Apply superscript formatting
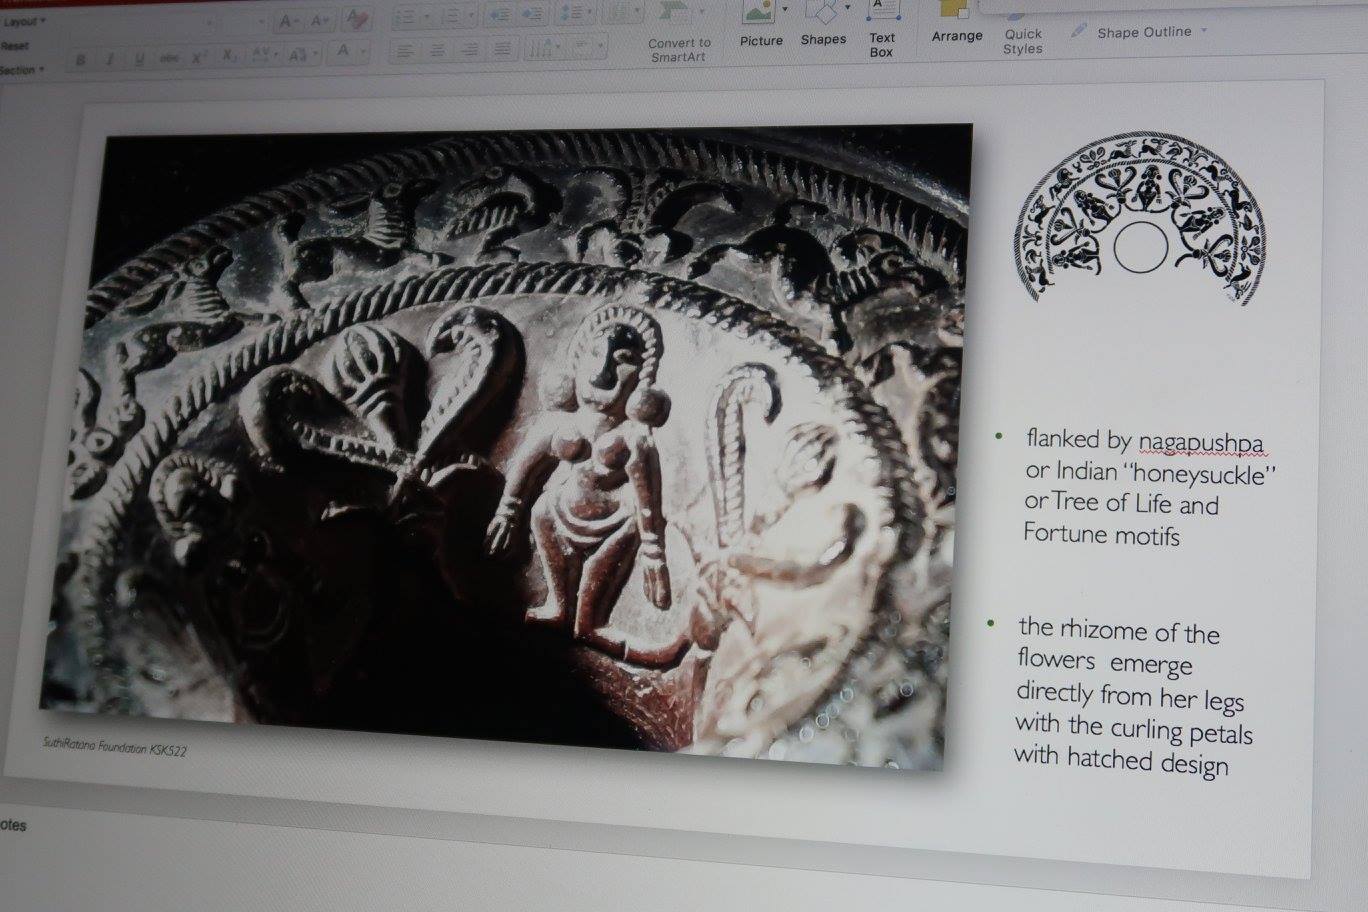The image size is (1368, 912). pos(199,58)
